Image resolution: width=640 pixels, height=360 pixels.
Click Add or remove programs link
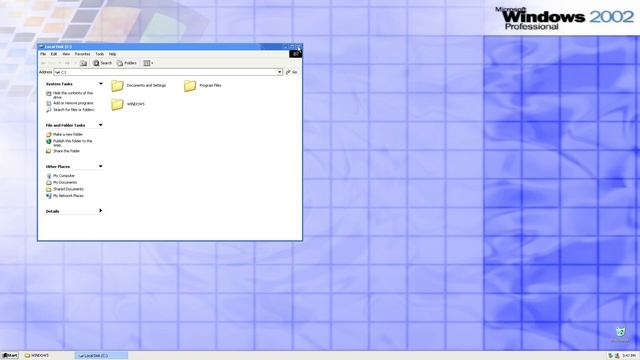[x=73, y=103]
